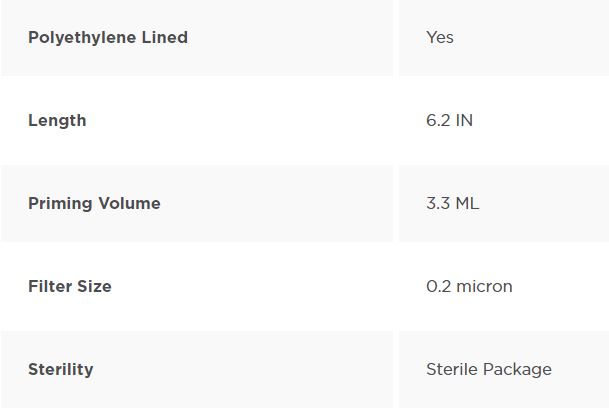Select the 3.3 ML priming volume value
This screenshot has height=414, width=609.
point(452,204)
